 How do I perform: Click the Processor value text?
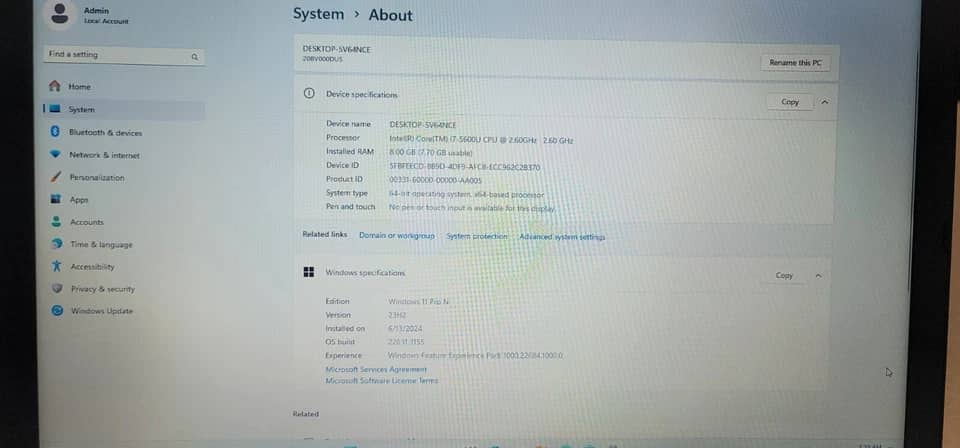click(x=481, y=140)
